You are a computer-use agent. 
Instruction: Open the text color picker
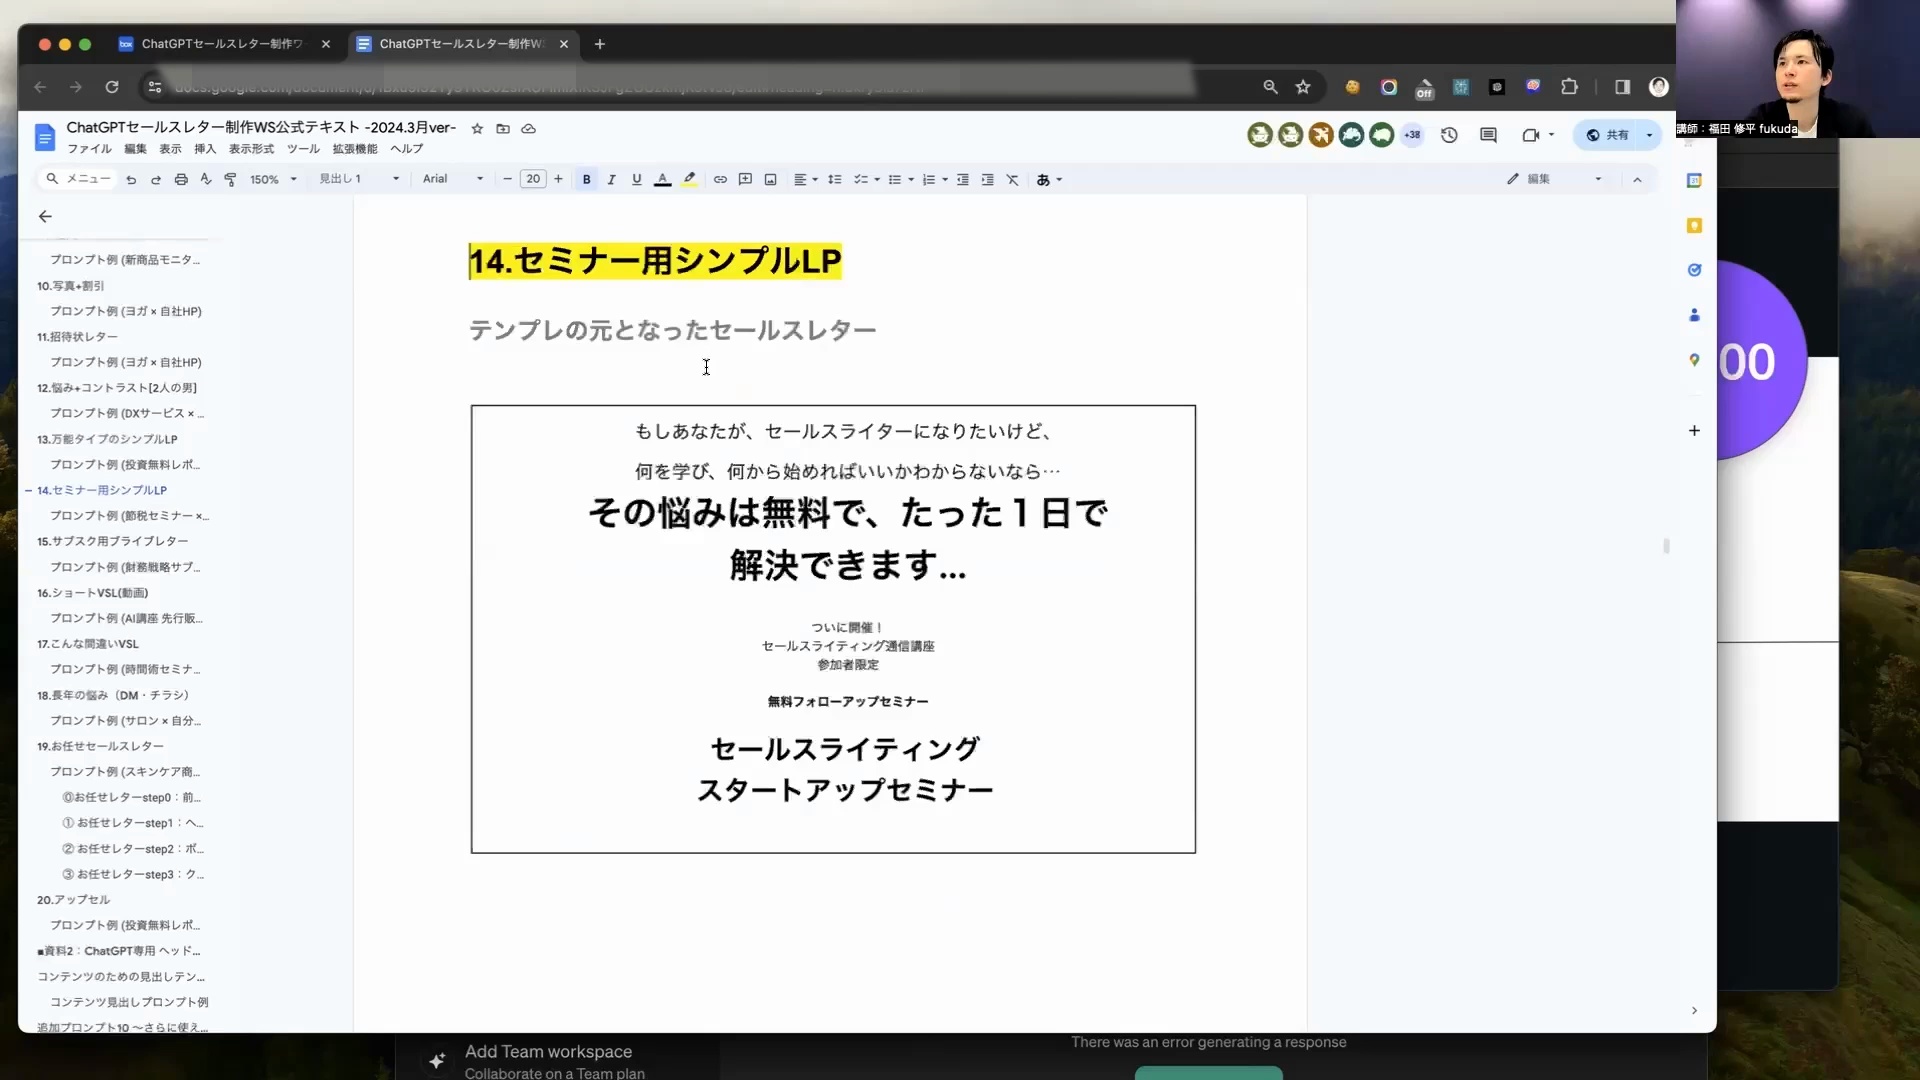662,179
